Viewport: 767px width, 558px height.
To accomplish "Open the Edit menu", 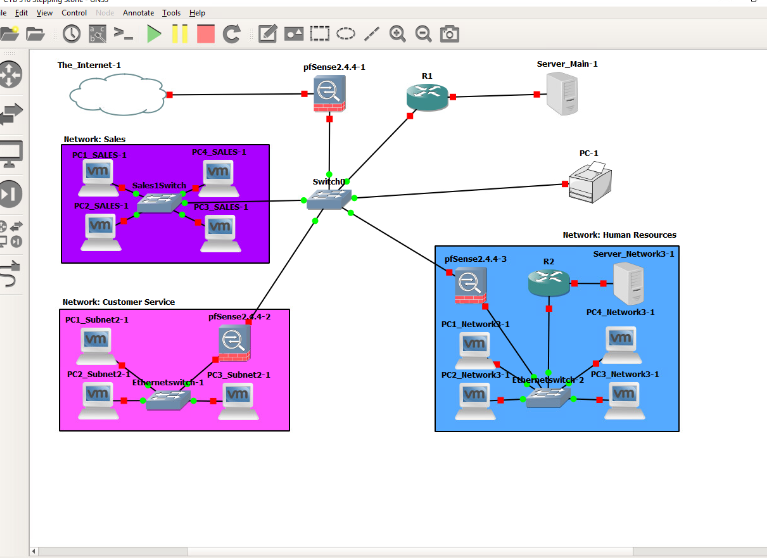I will tap(22, 13).
